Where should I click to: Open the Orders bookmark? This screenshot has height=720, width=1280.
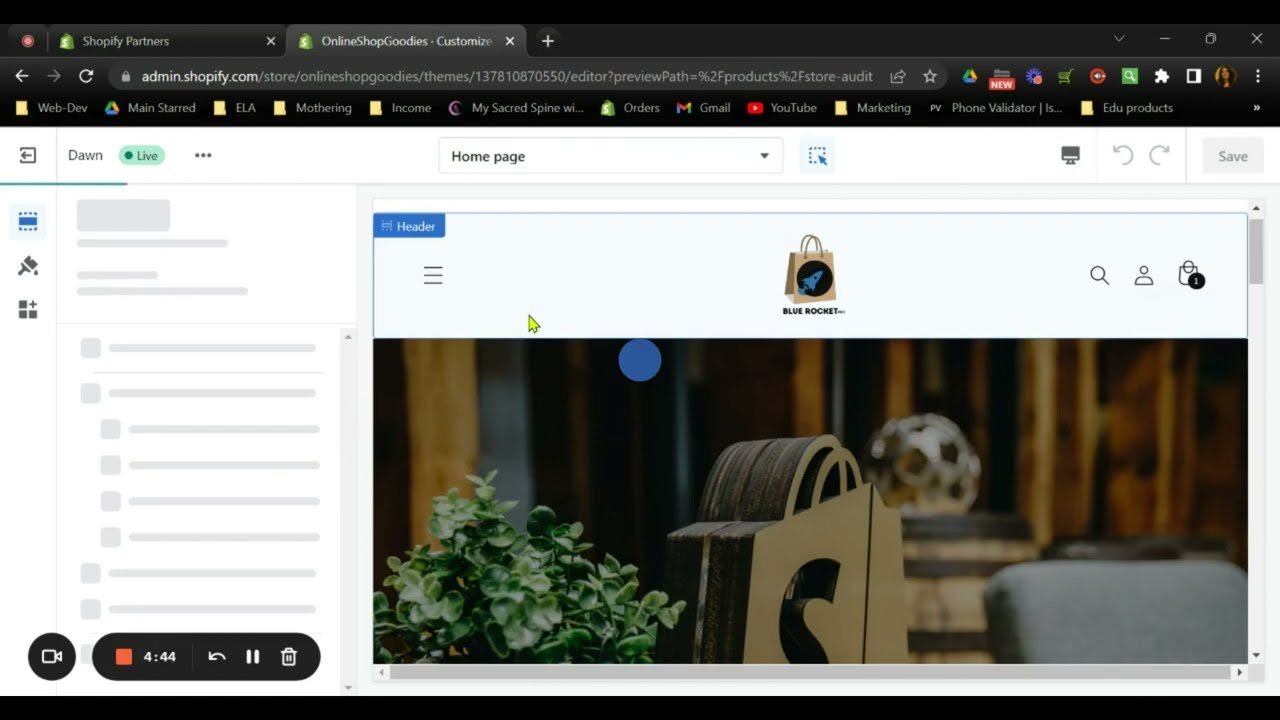(x=630, y=108)
